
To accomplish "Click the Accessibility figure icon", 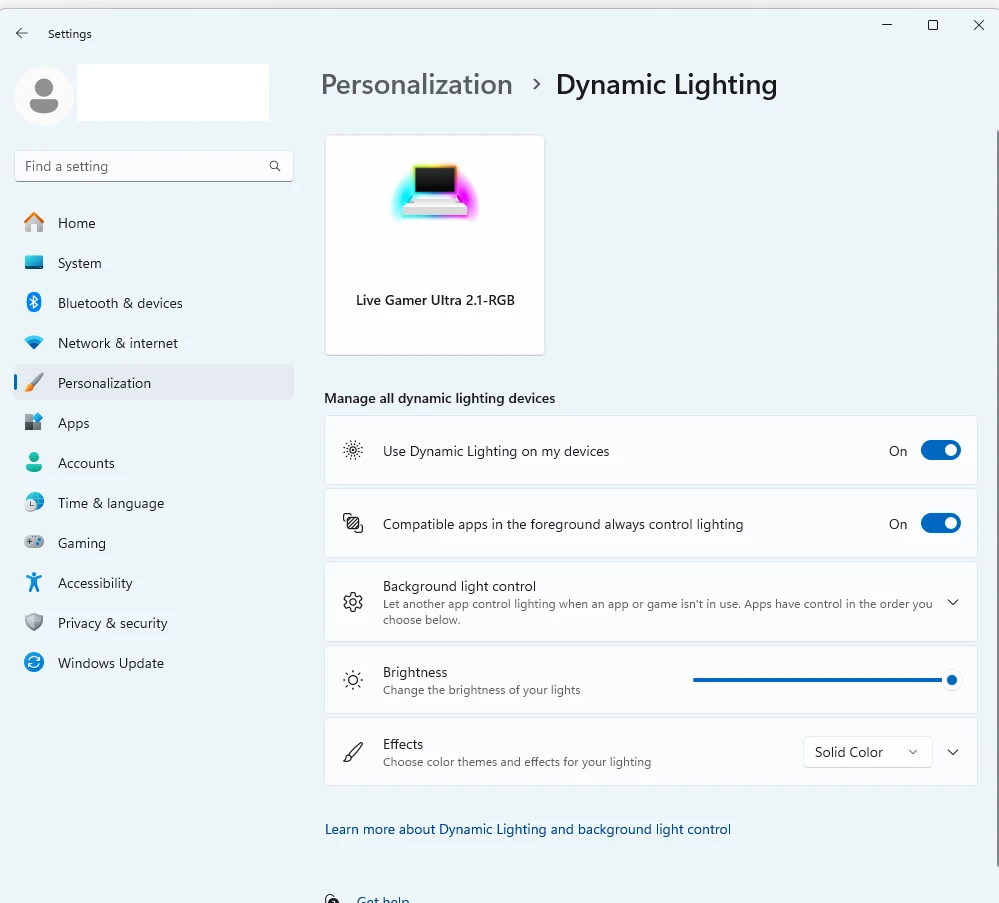I will [x=34, y=583].
